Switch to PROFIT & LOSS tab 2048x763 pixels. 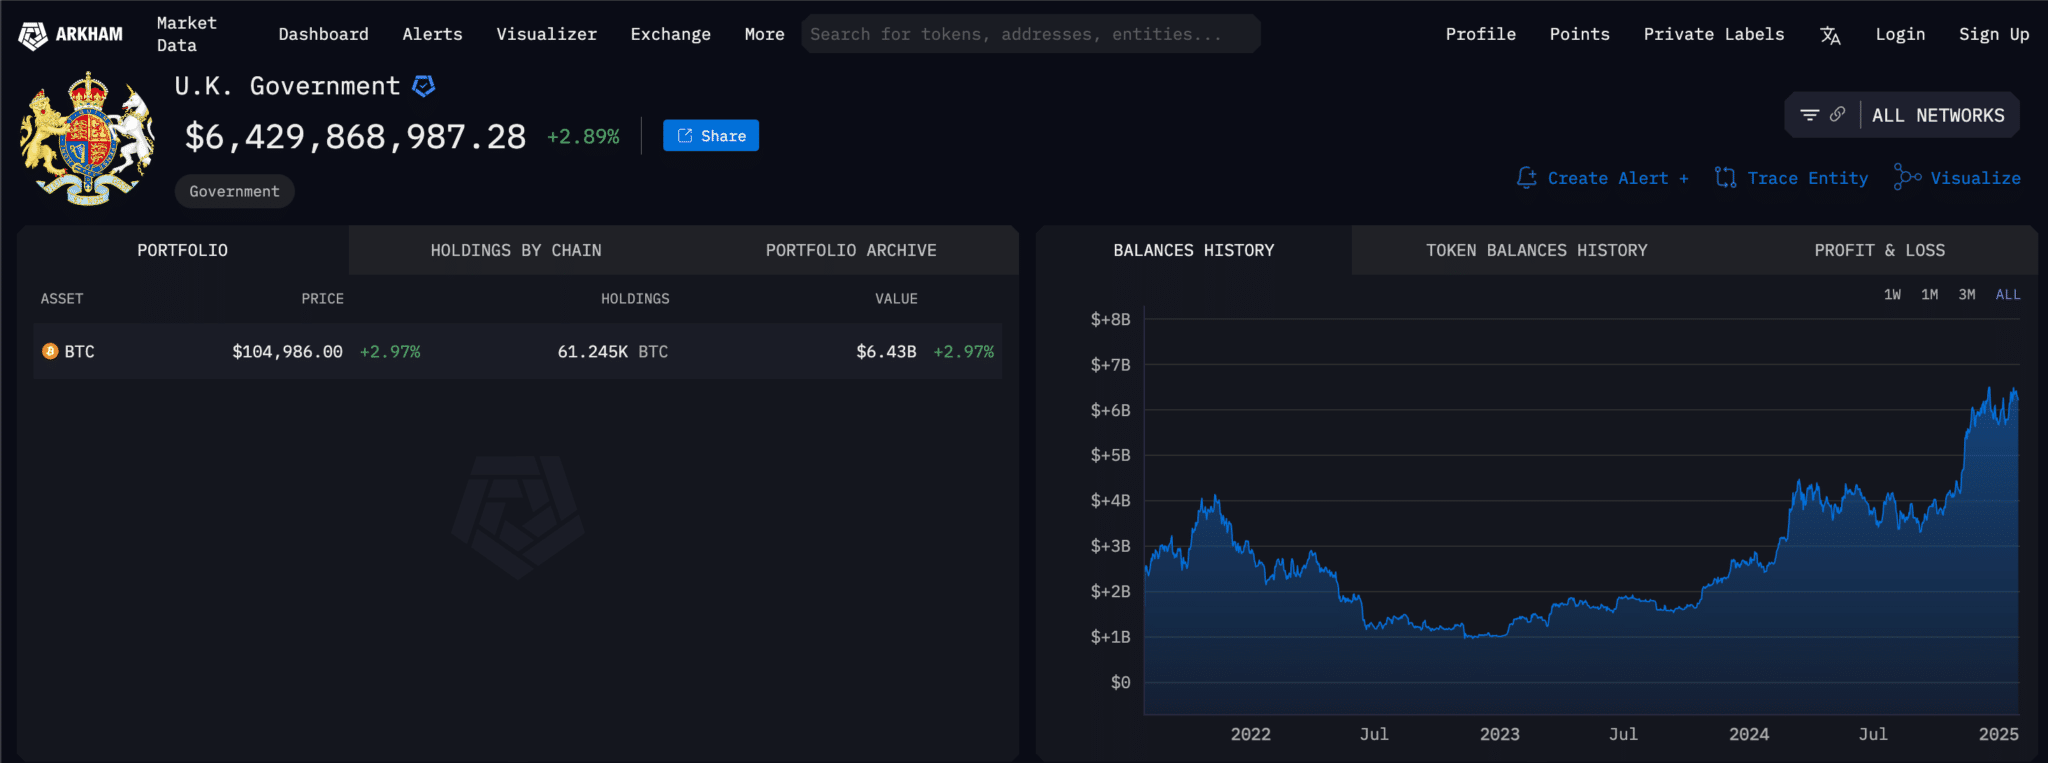(x=1880, y=250)
